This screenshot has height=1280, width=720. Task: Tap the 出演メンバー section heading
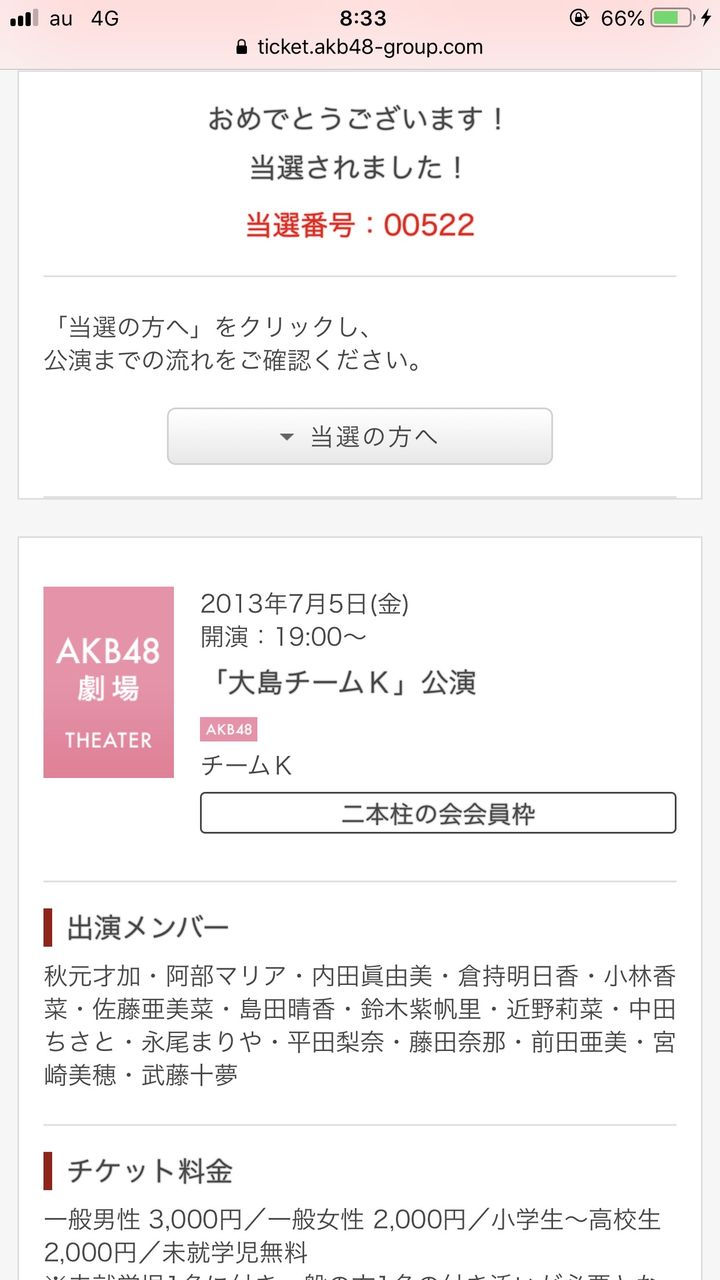coord(148,928)
